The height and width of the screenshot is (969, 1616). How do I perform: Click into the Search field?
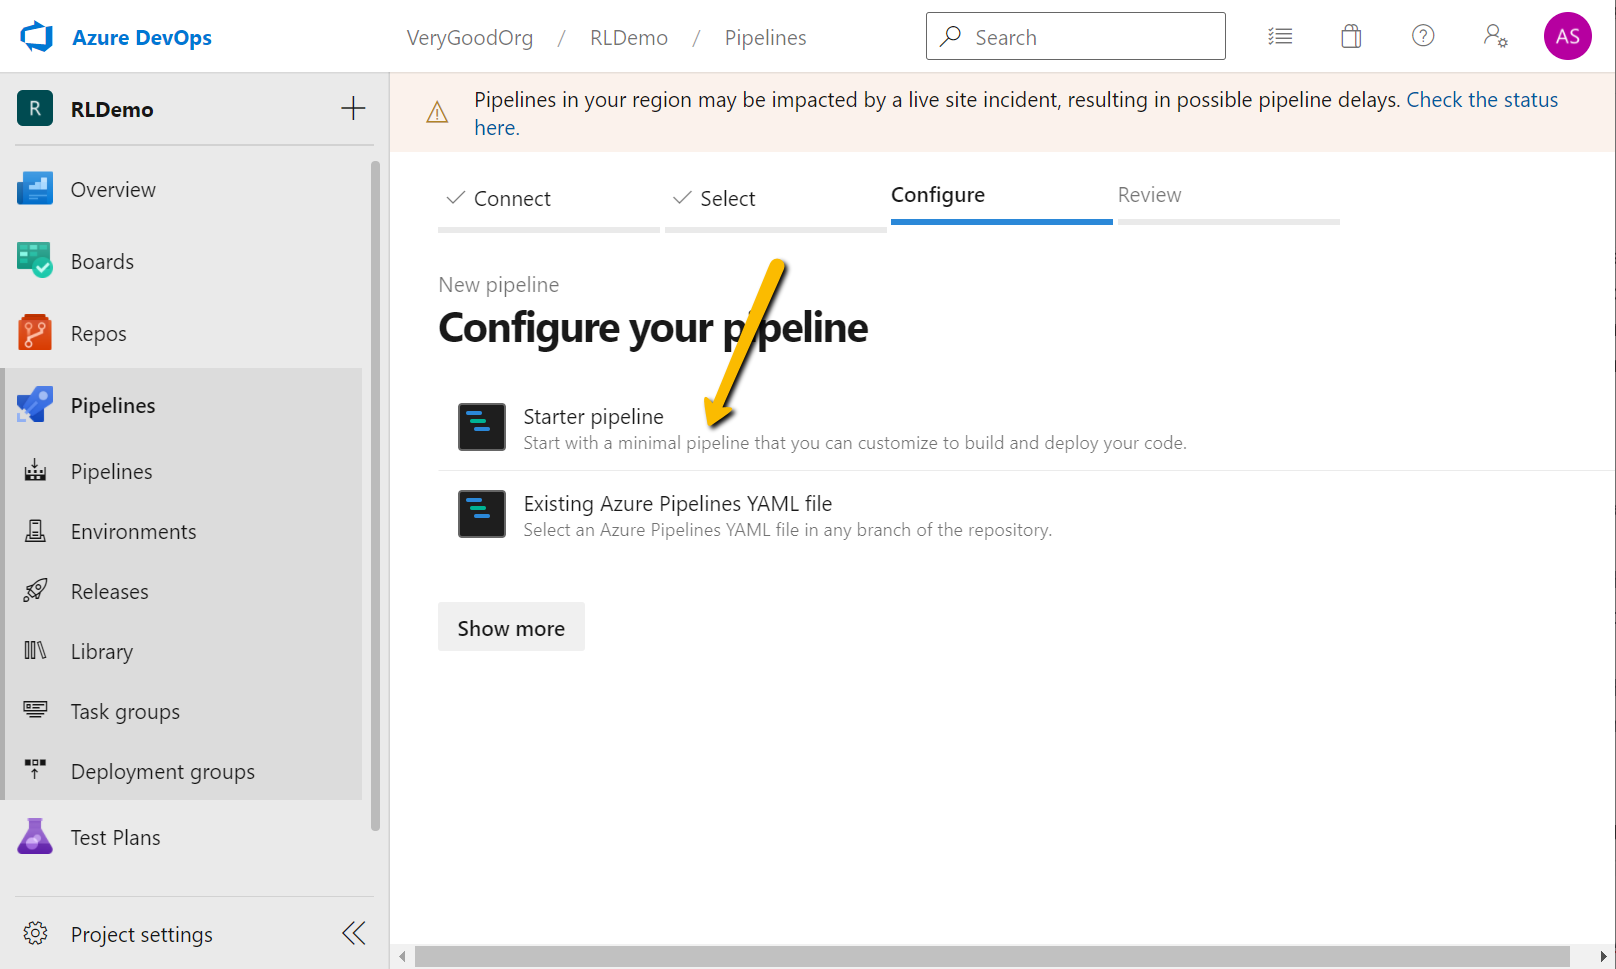[x=1075, y=36]
